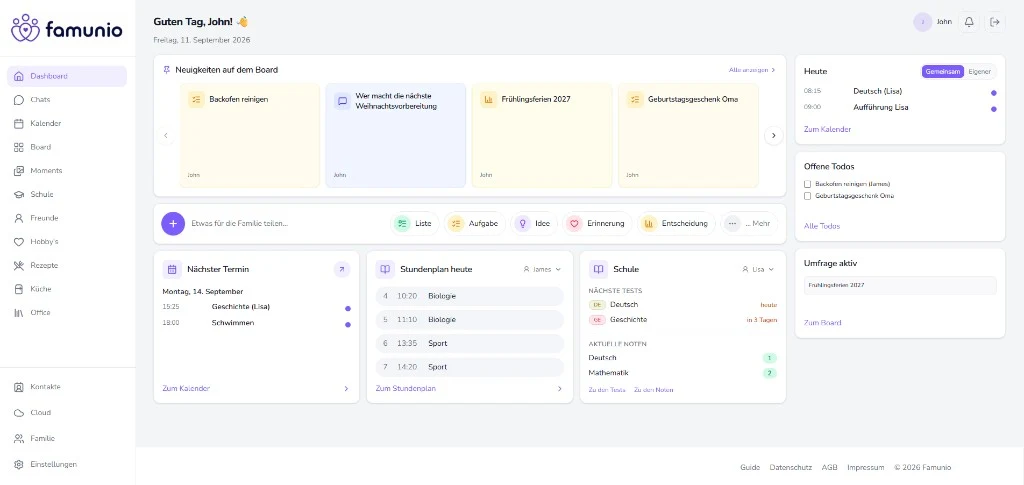Click the famunio logo
The image size is (1024, 485).
pyautogui.click(x=67, y=28)
